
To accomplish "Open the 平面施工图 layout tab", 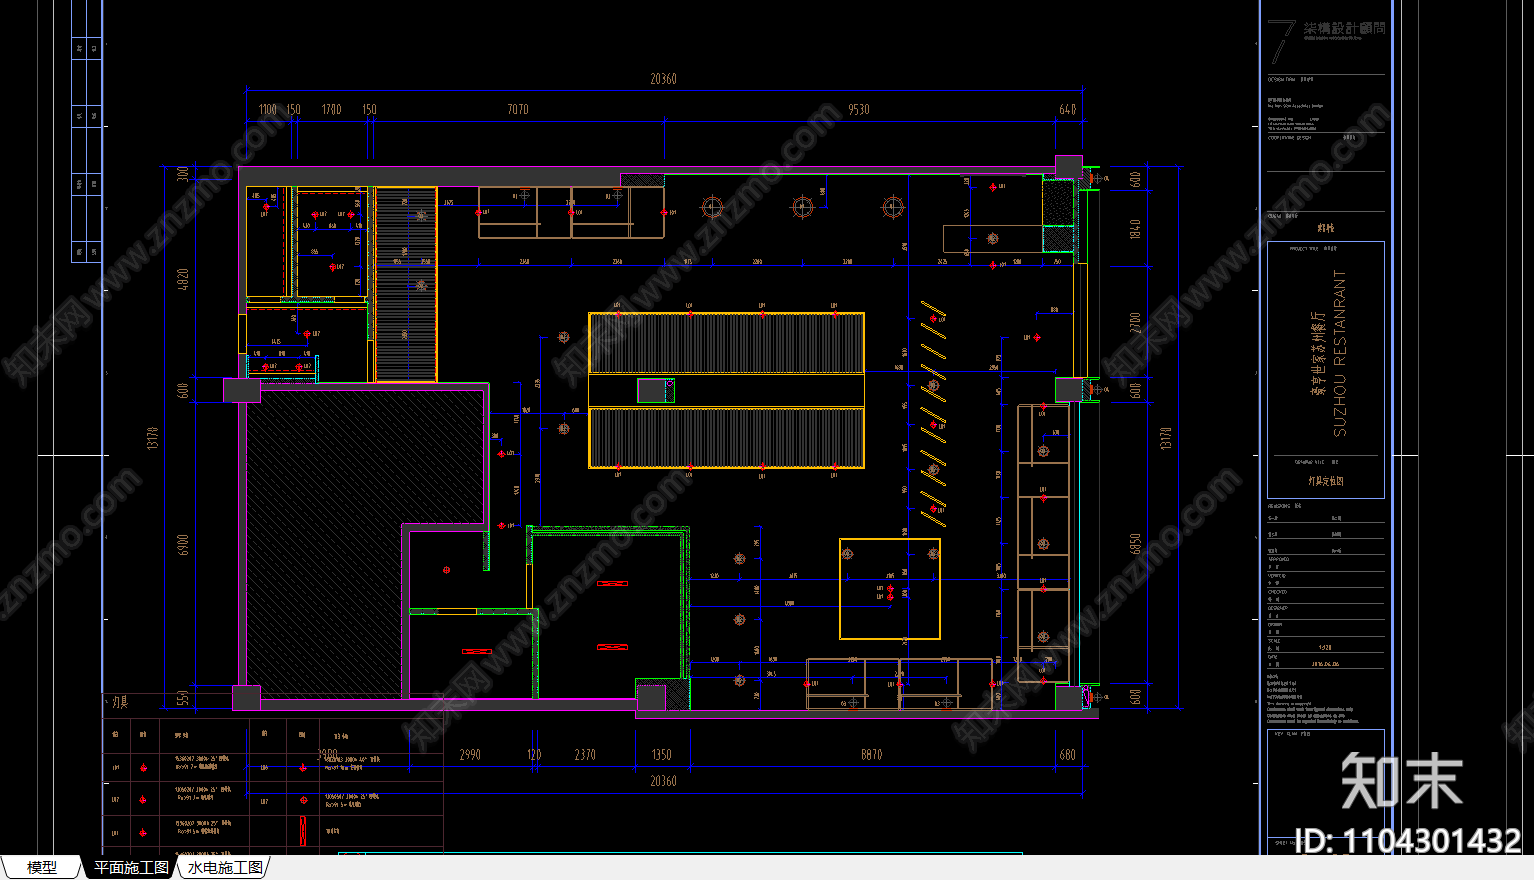I will [131, 868].
